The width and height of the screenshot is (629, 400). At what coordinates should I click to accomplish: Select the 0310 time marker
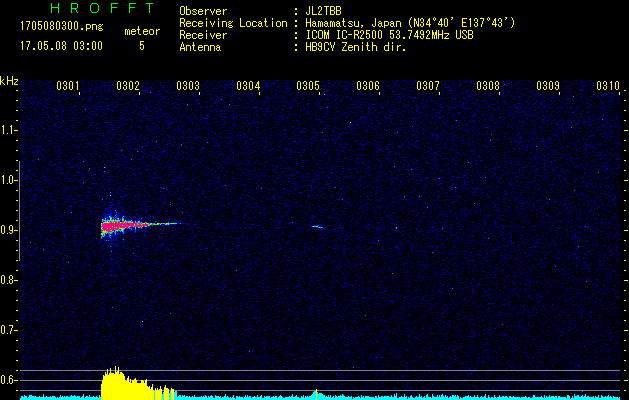(x=607, y=86)
